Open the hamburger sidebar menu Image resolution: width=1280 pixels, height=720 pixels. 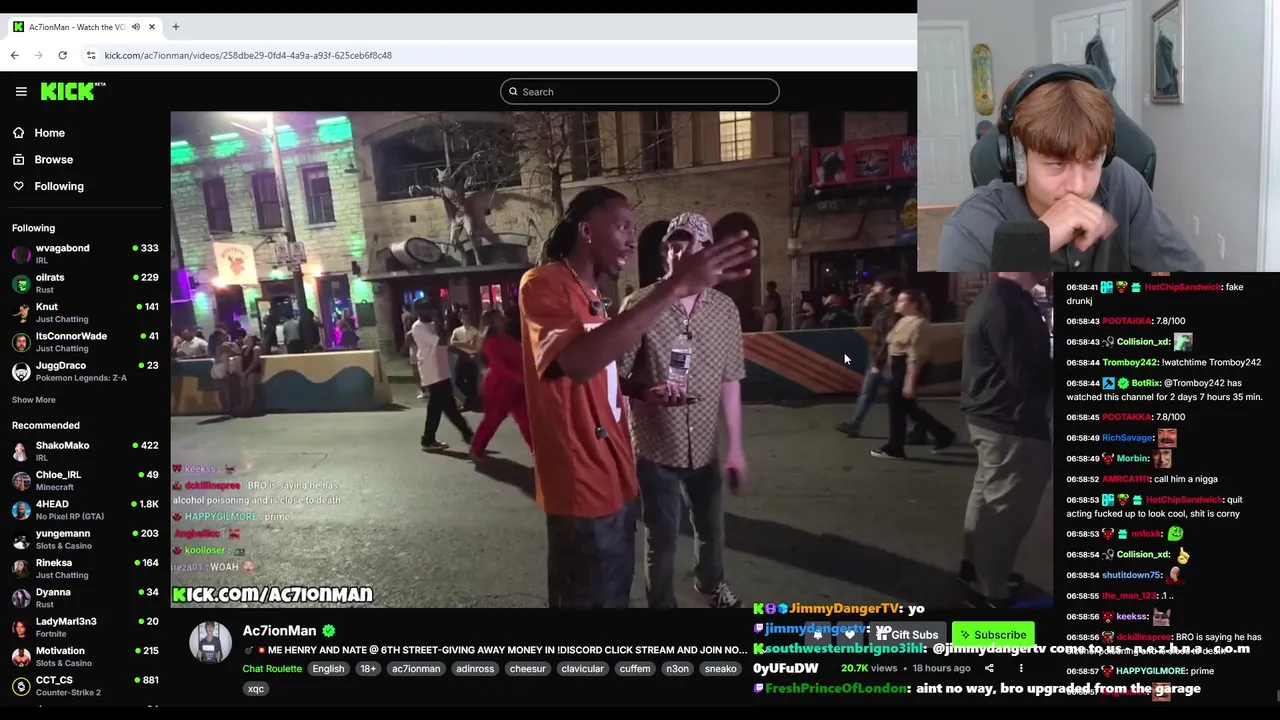pyautogui.click(x=21, y=91)
